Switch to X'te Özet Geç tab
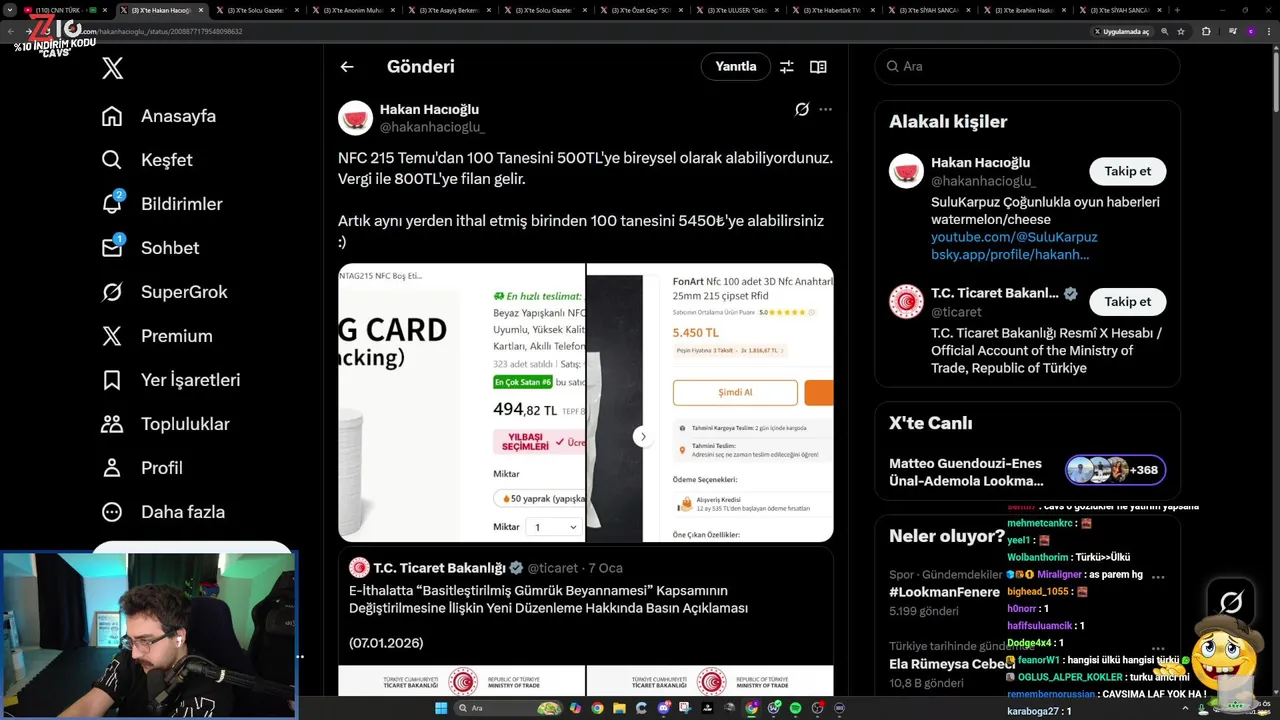Screen dimensions: 1280x720 pyautogui.click(x=643, y=10)
